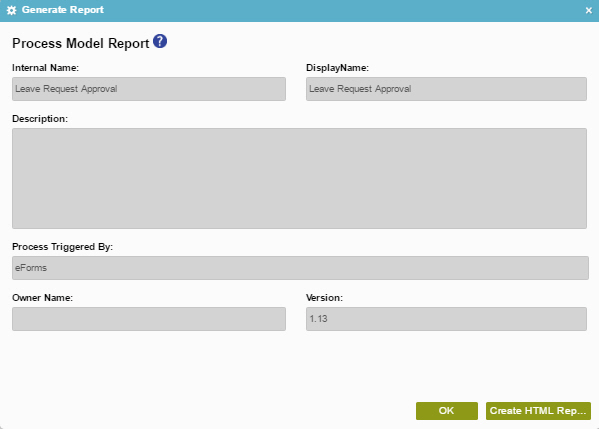Click the Internal Name label
Image resolution: width=599 pixels, height=429 pixels.
pos(45,68)
